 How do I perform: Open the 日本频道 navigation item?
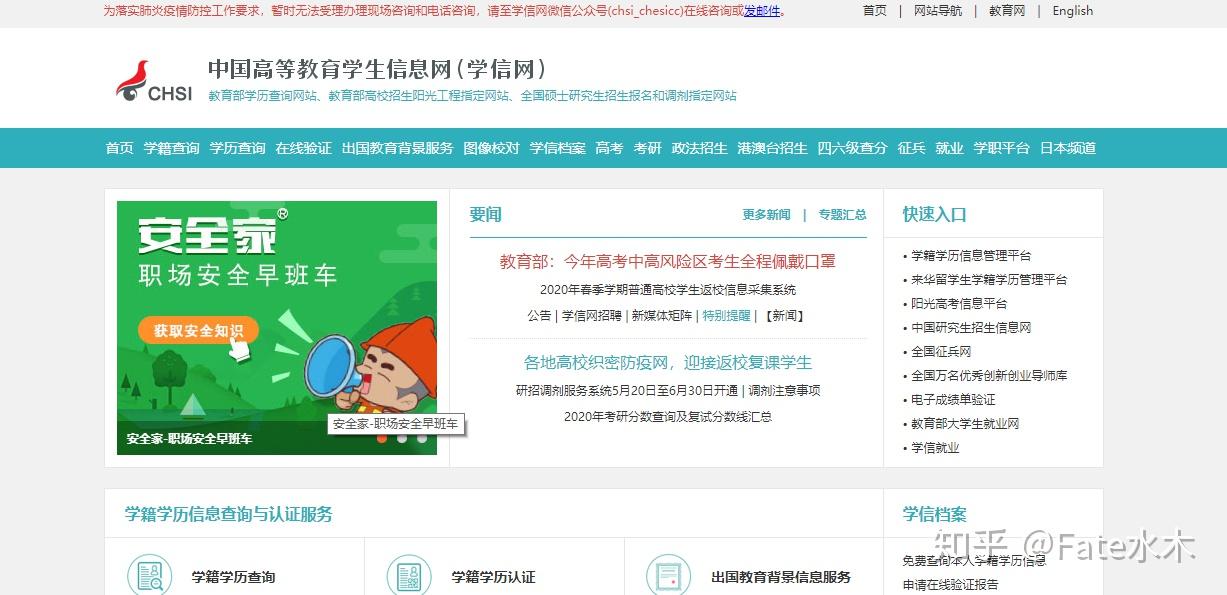[x=1067, y=148]
